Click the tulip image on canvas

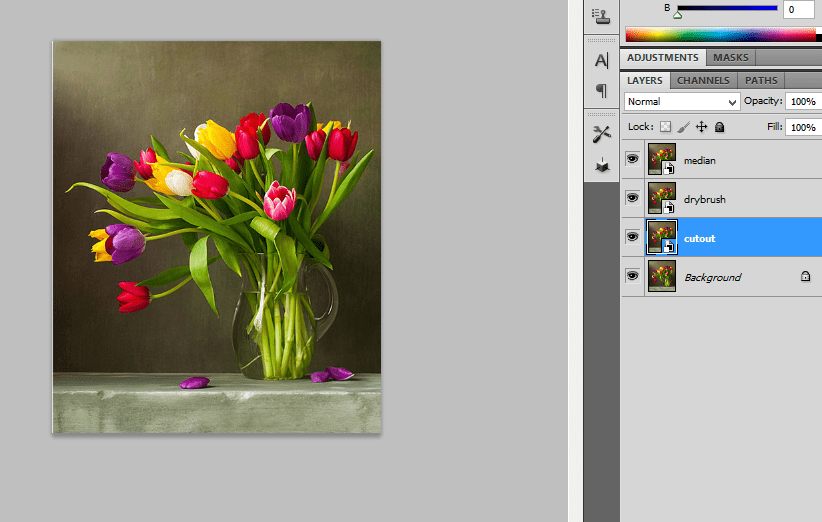point(217,237)
